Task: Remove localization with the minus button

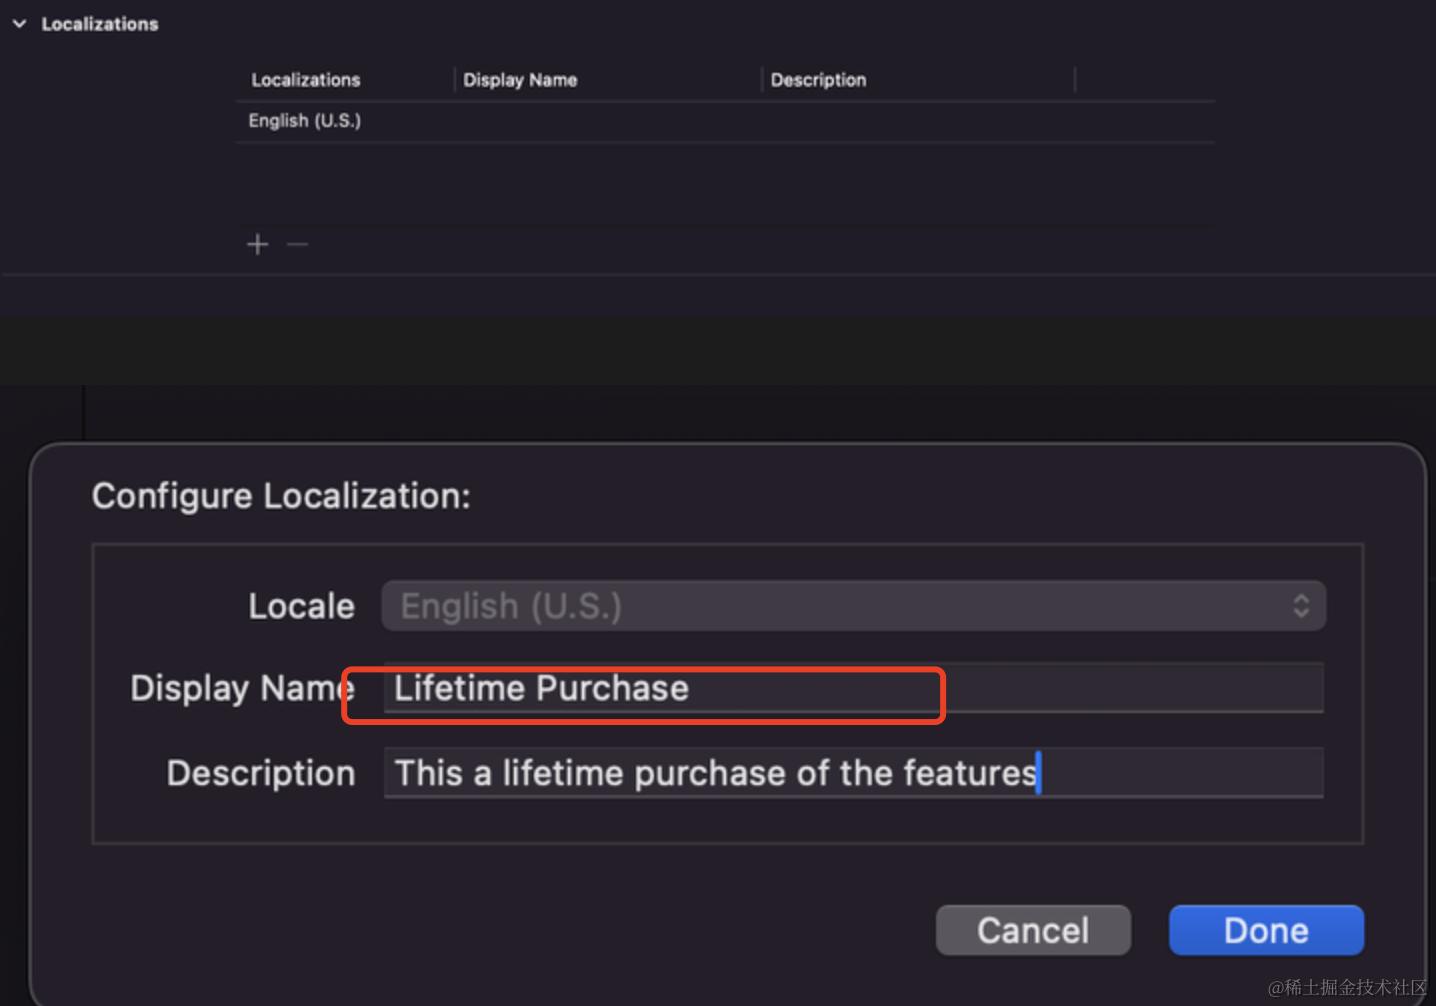Action: [x=297, y=244]
